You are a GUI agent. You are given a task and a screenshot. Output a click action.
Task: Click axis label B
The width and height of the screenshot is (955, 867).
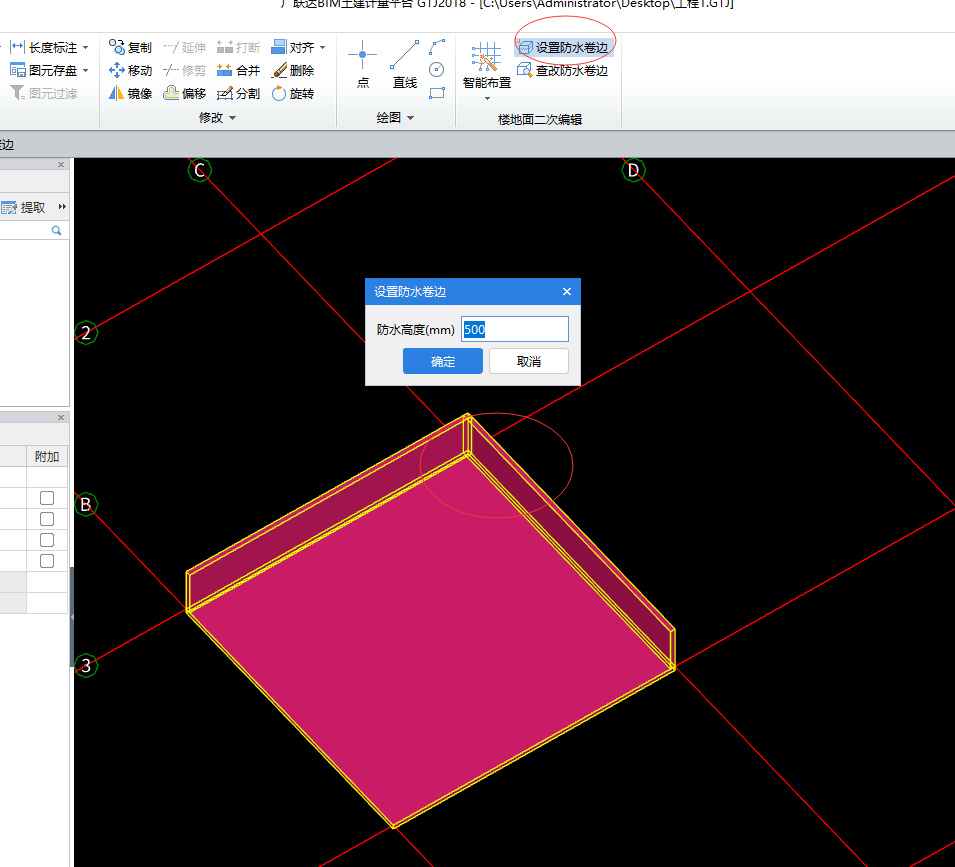pyautogui.click(x=86, y=504)
